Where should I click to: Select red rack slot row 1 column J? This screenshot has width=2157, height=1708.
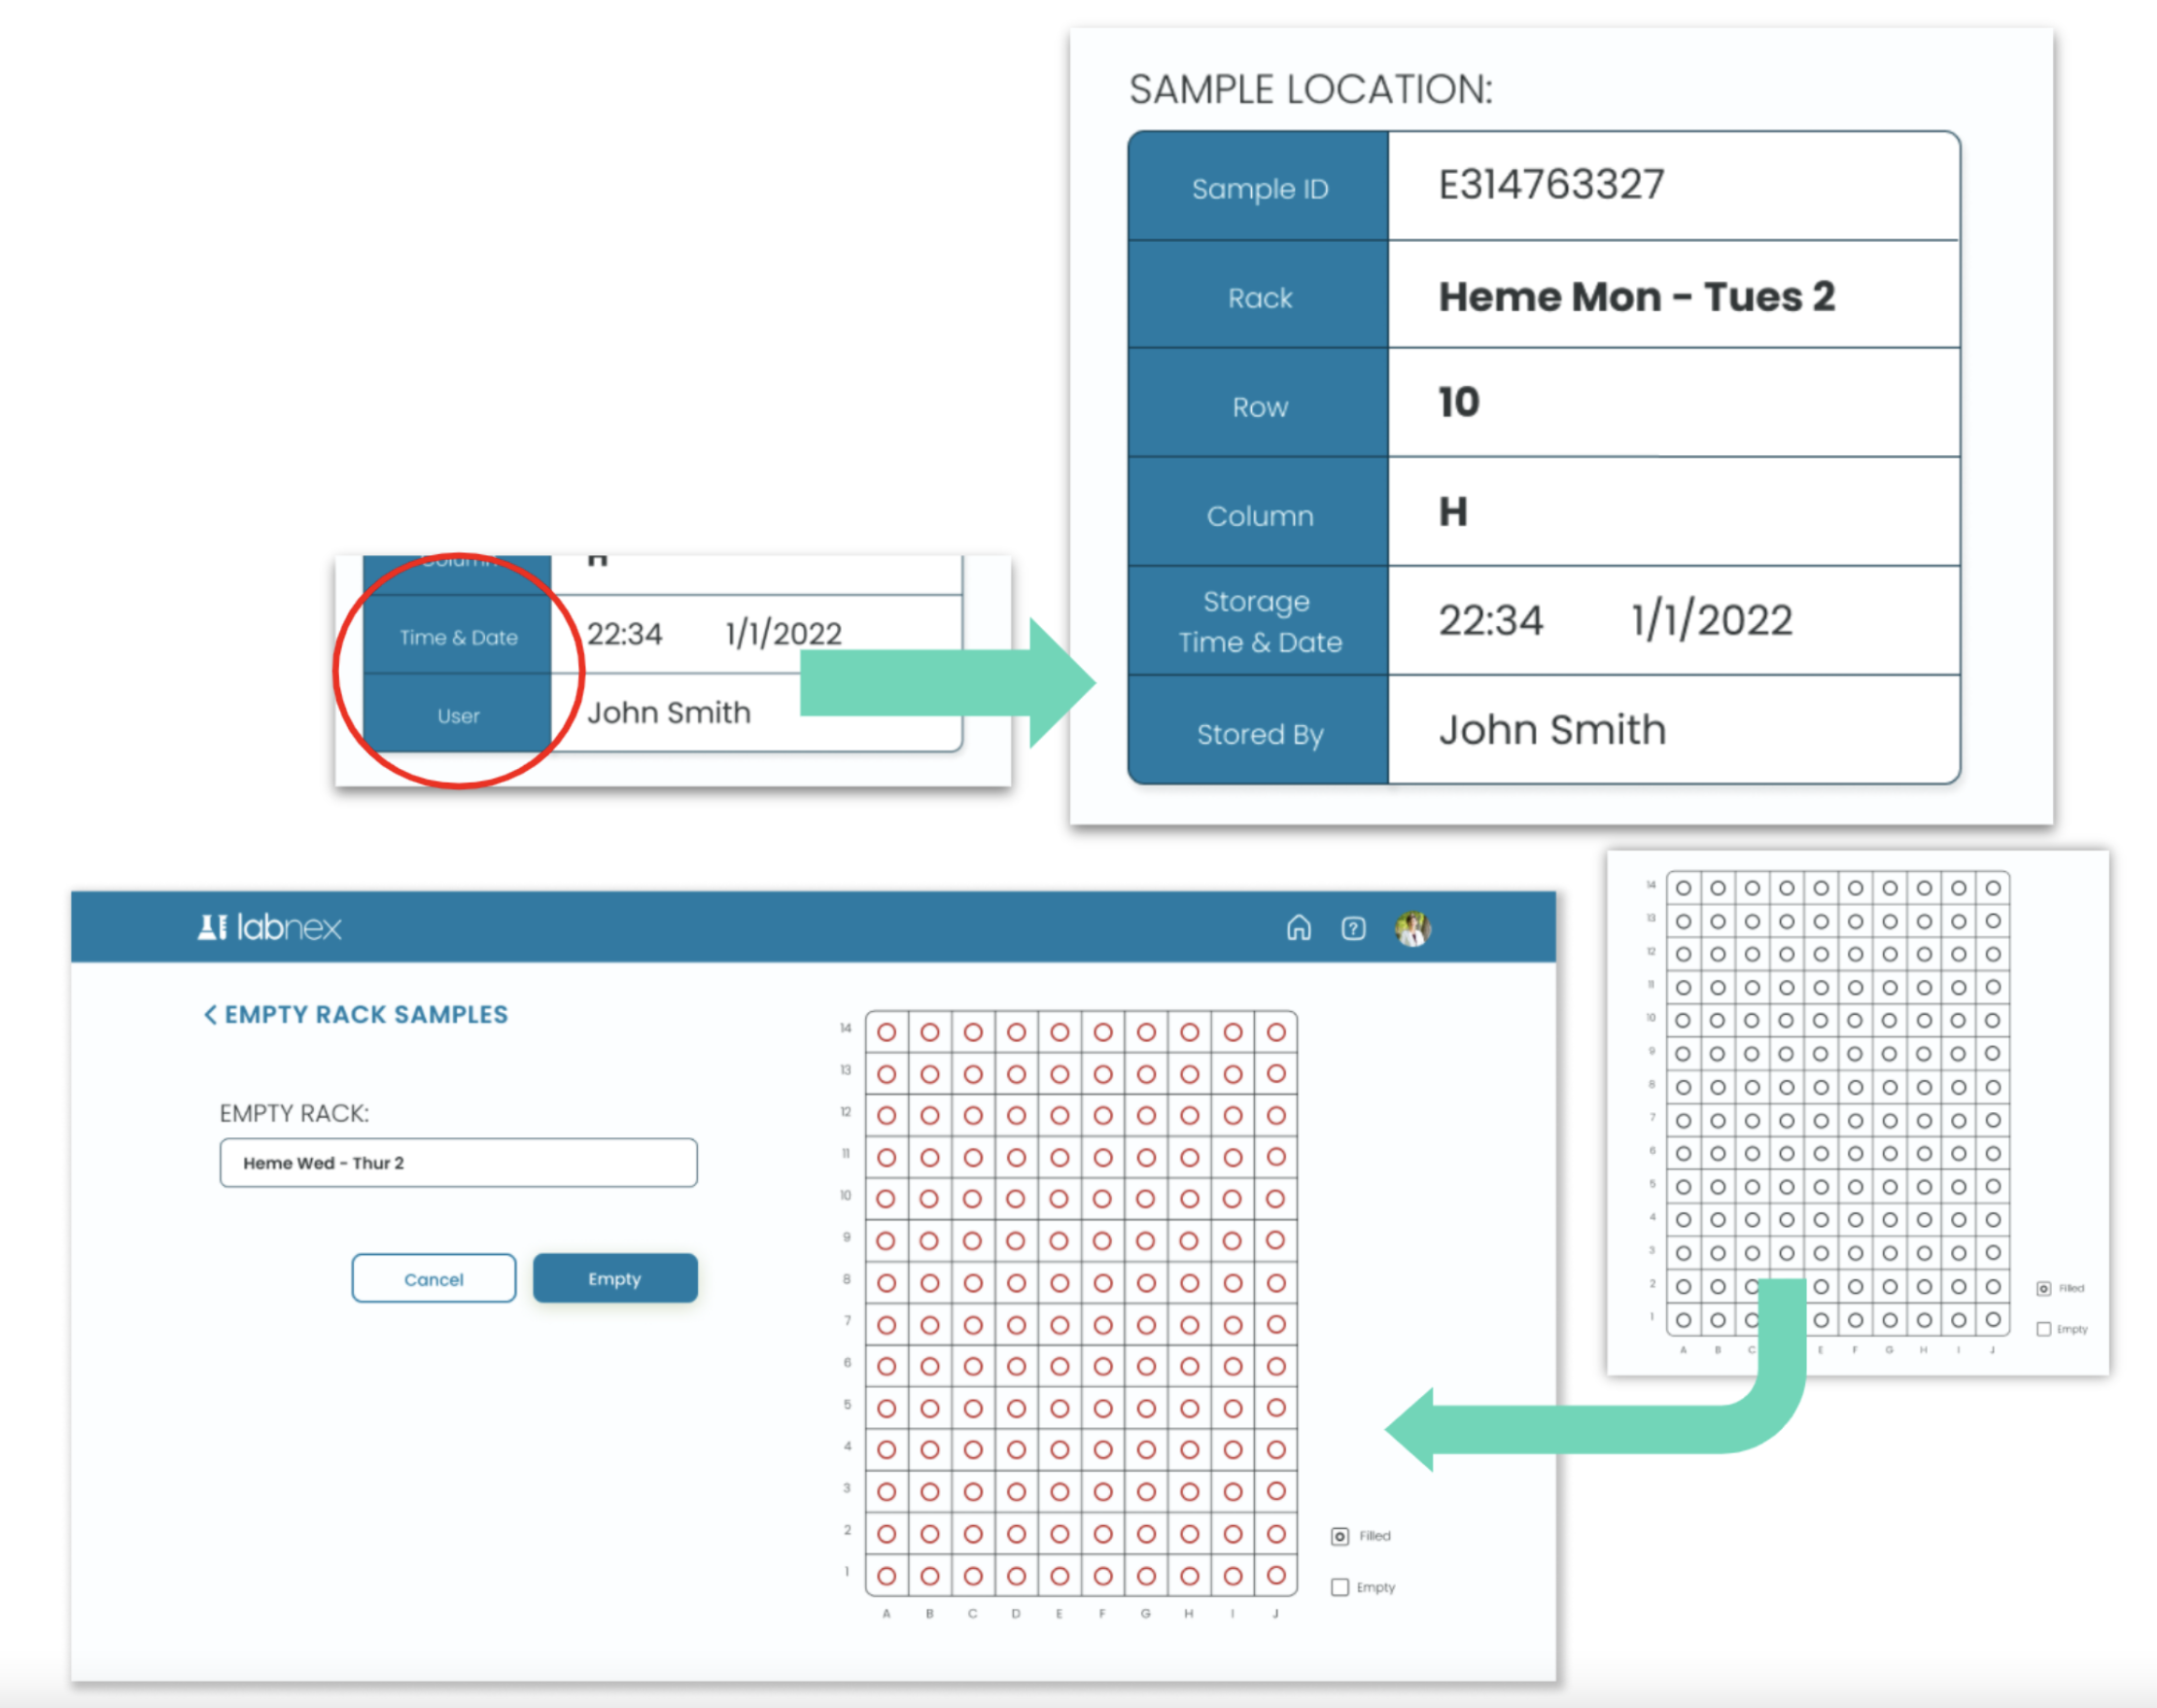click(x=1276, y=1575)
